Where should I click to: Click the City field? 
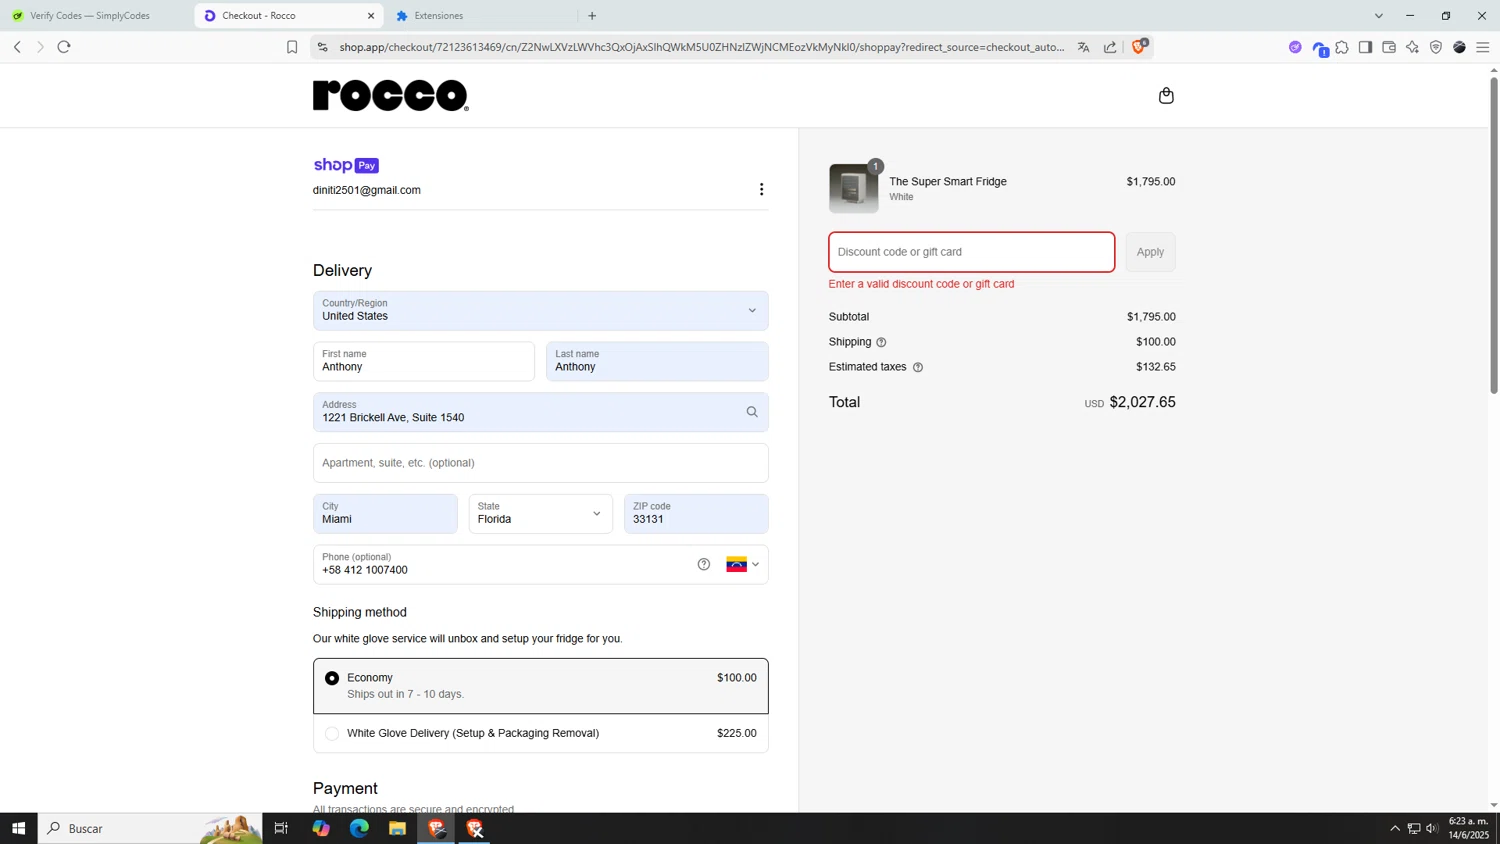(x=385, y=513)
